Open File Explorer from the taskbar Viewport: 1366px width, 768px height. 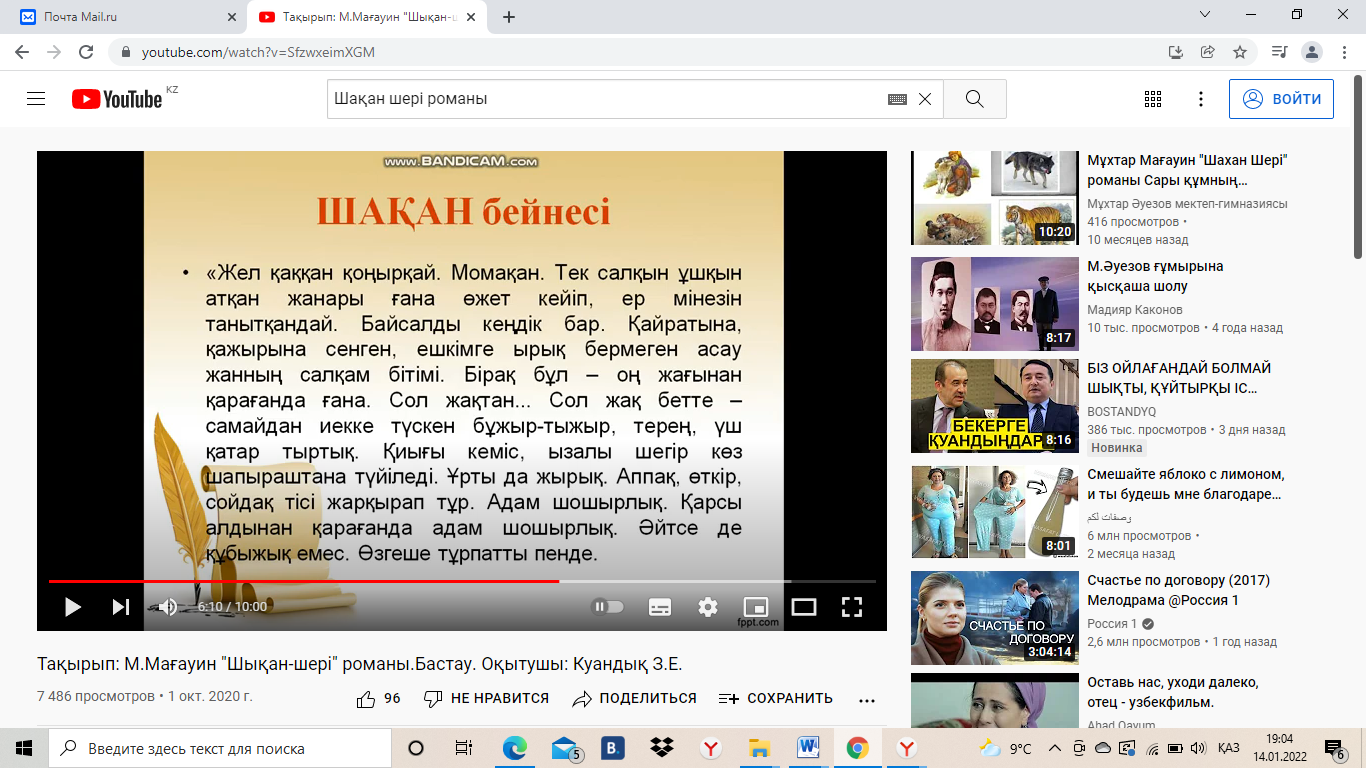(x=759, y=748)
